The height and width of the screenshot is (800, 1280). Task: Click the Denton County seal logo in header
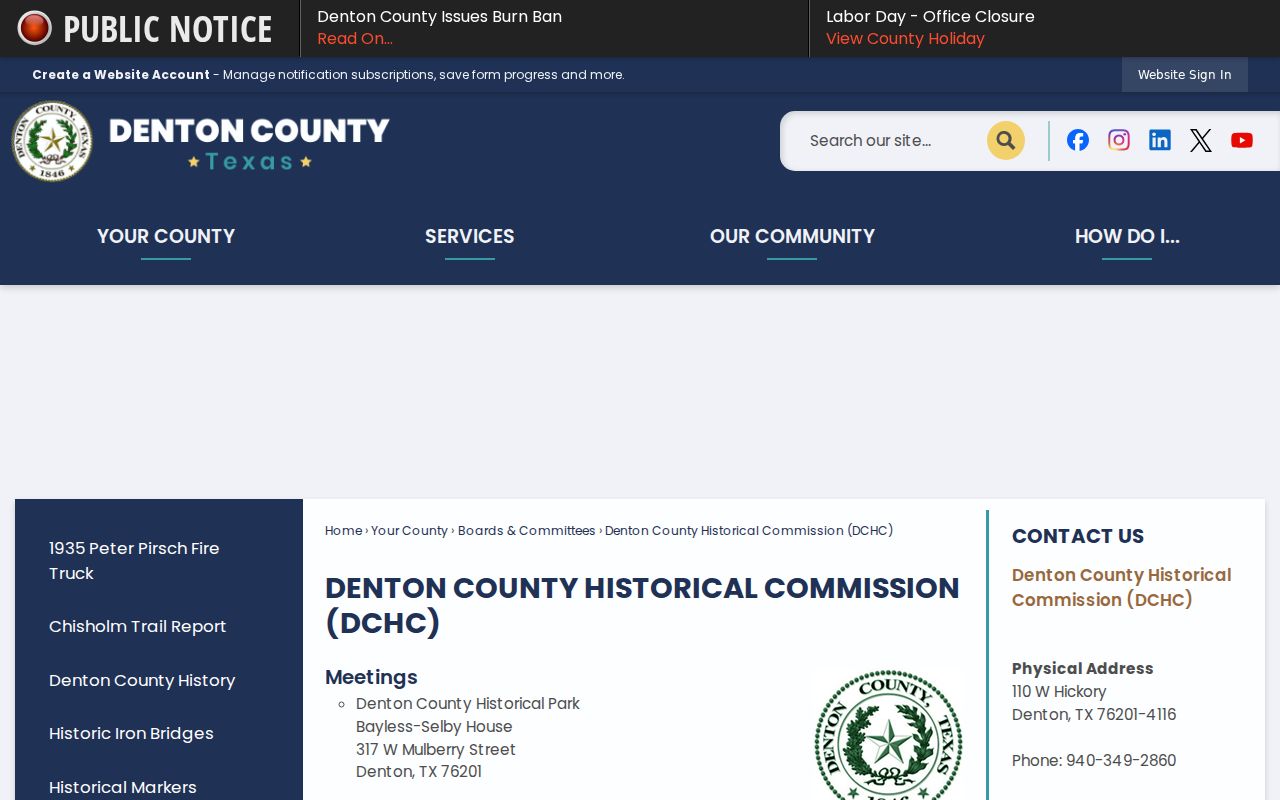point(52,141)
